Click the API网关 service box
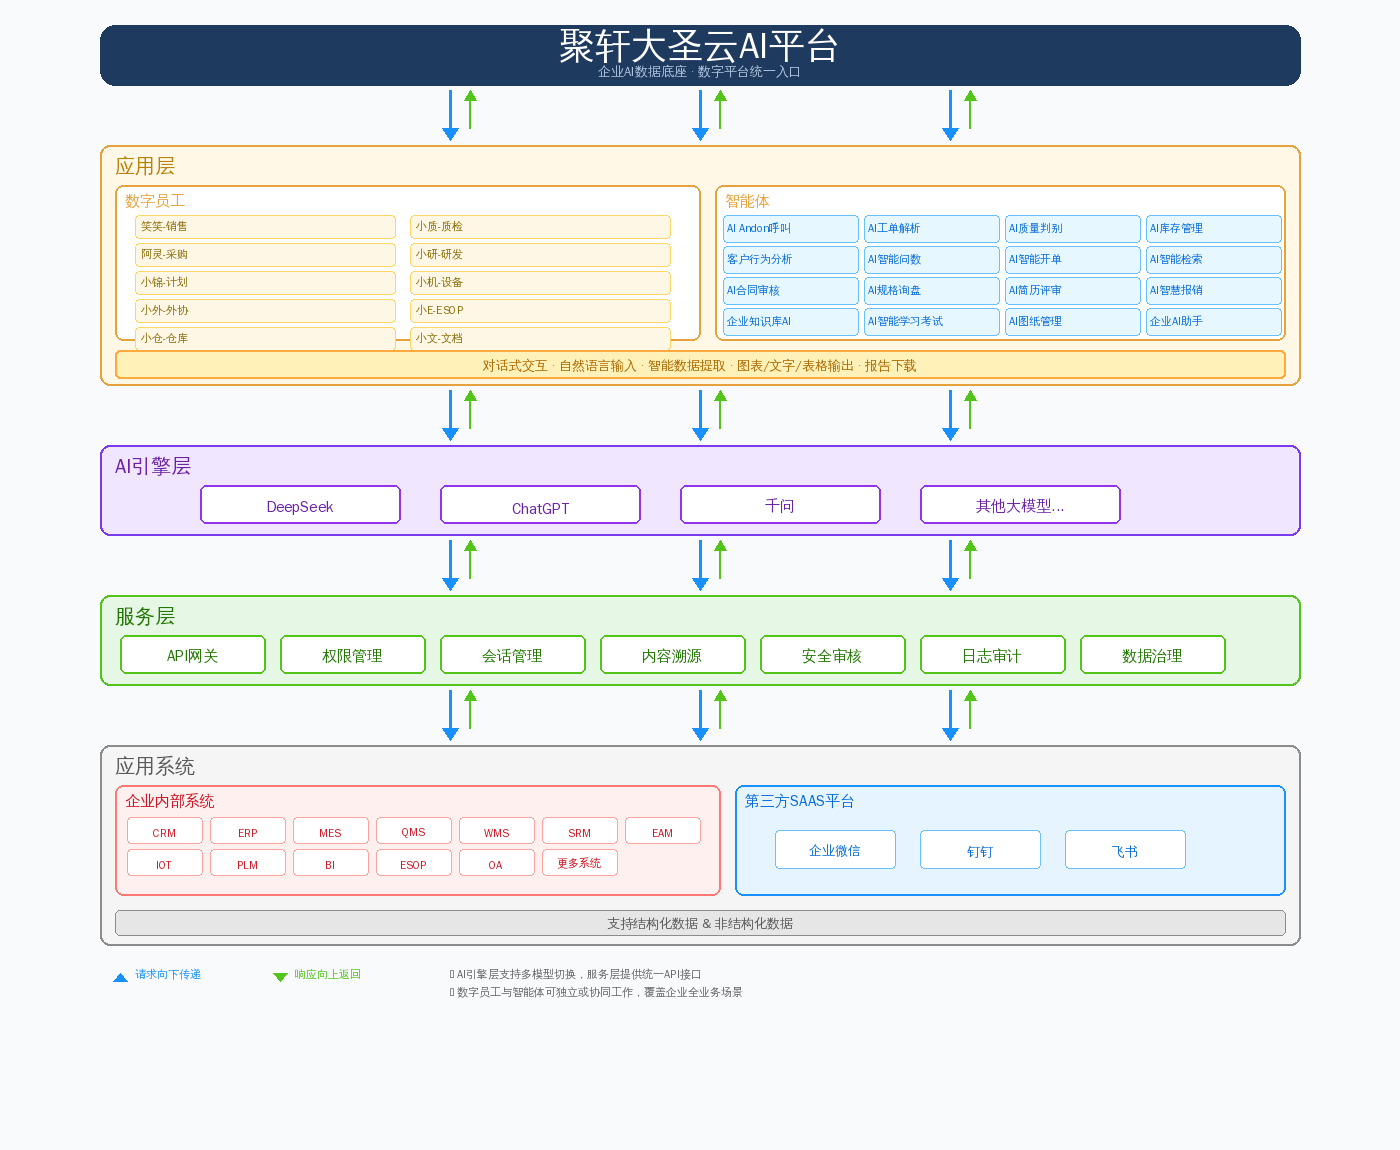This screenshot has width=1400, height=1150. tap(193, 655)
